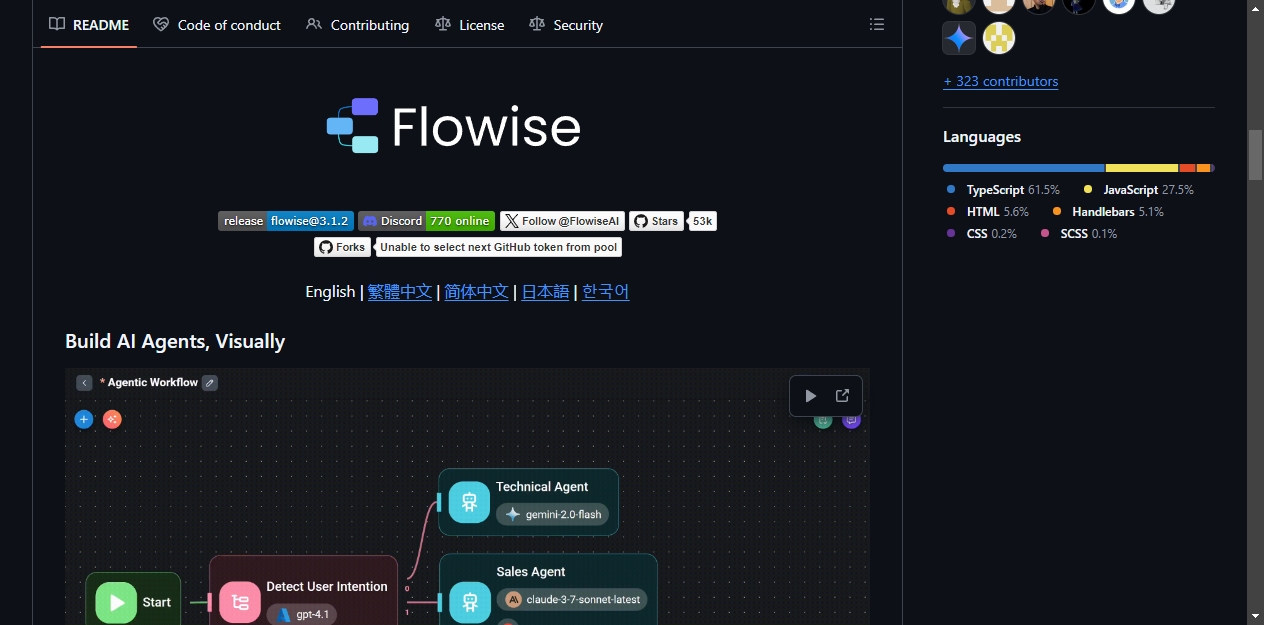1264x625 pixels.
Task: Click the blue TypeScript segment of language bar
Action: (1024, 168)
